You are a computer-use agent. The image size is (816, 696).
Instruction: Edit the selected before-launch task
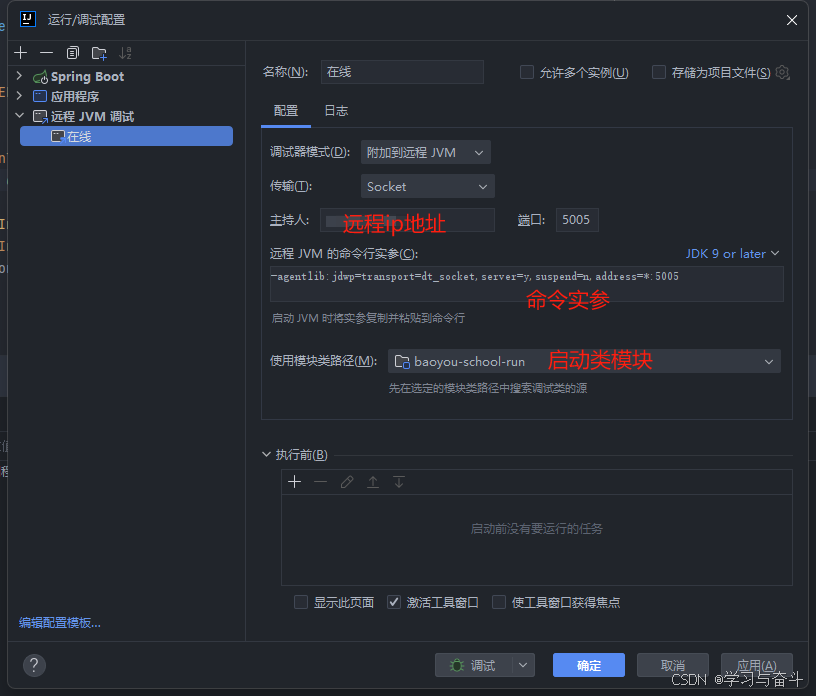(x=347, y=481)
